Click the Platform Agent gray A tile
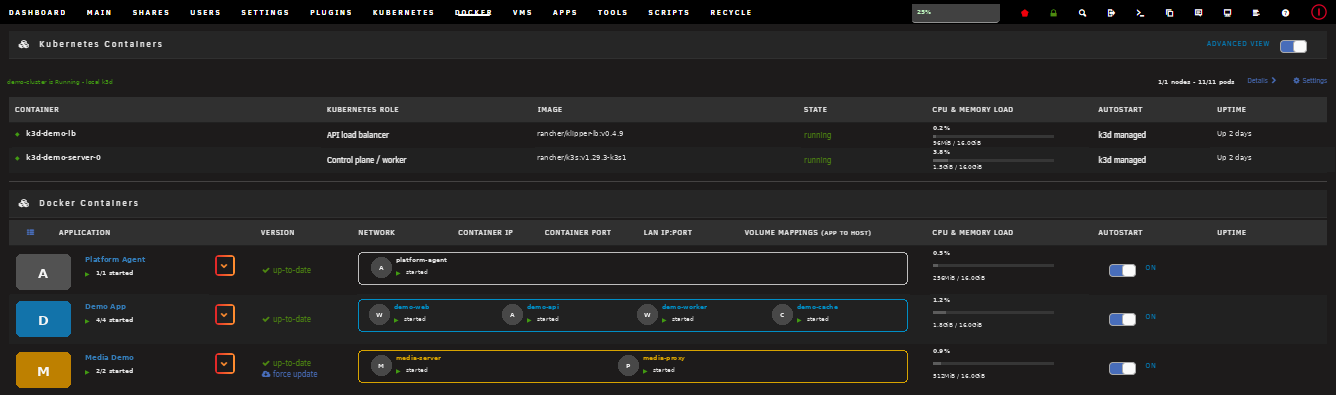The image size is (1336, 395). pyautogui.click(x=43, y=272)
